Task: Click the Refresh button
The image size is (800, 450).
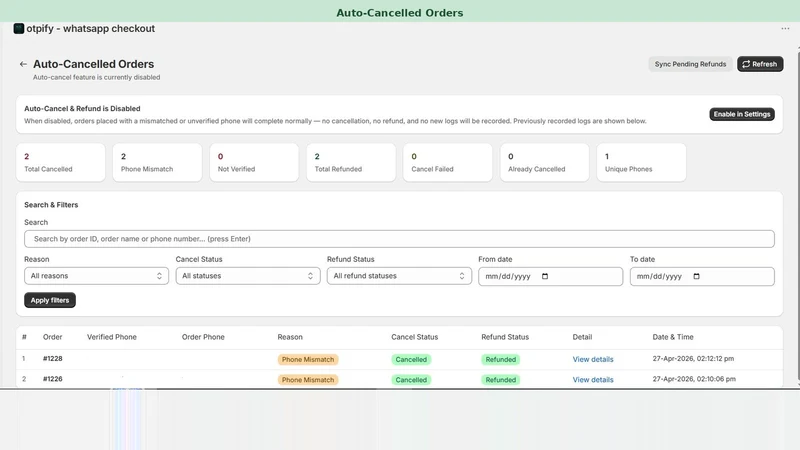Action: point(760,64)
